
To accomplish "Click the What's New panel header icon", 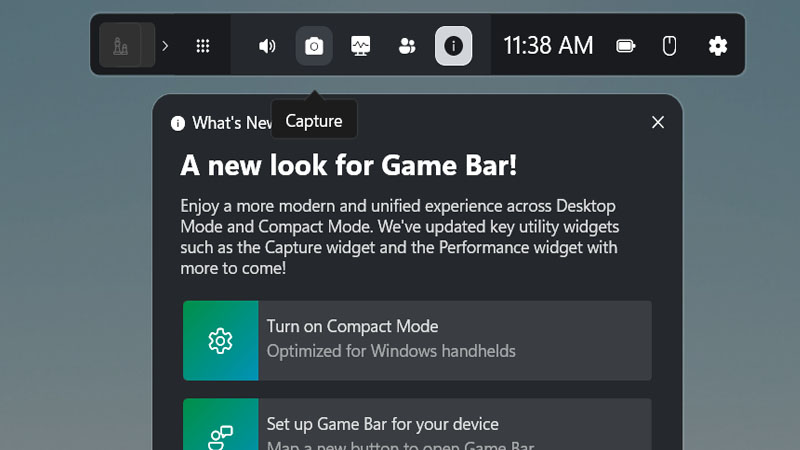I will pyautogui.click(x=178, y=123).
